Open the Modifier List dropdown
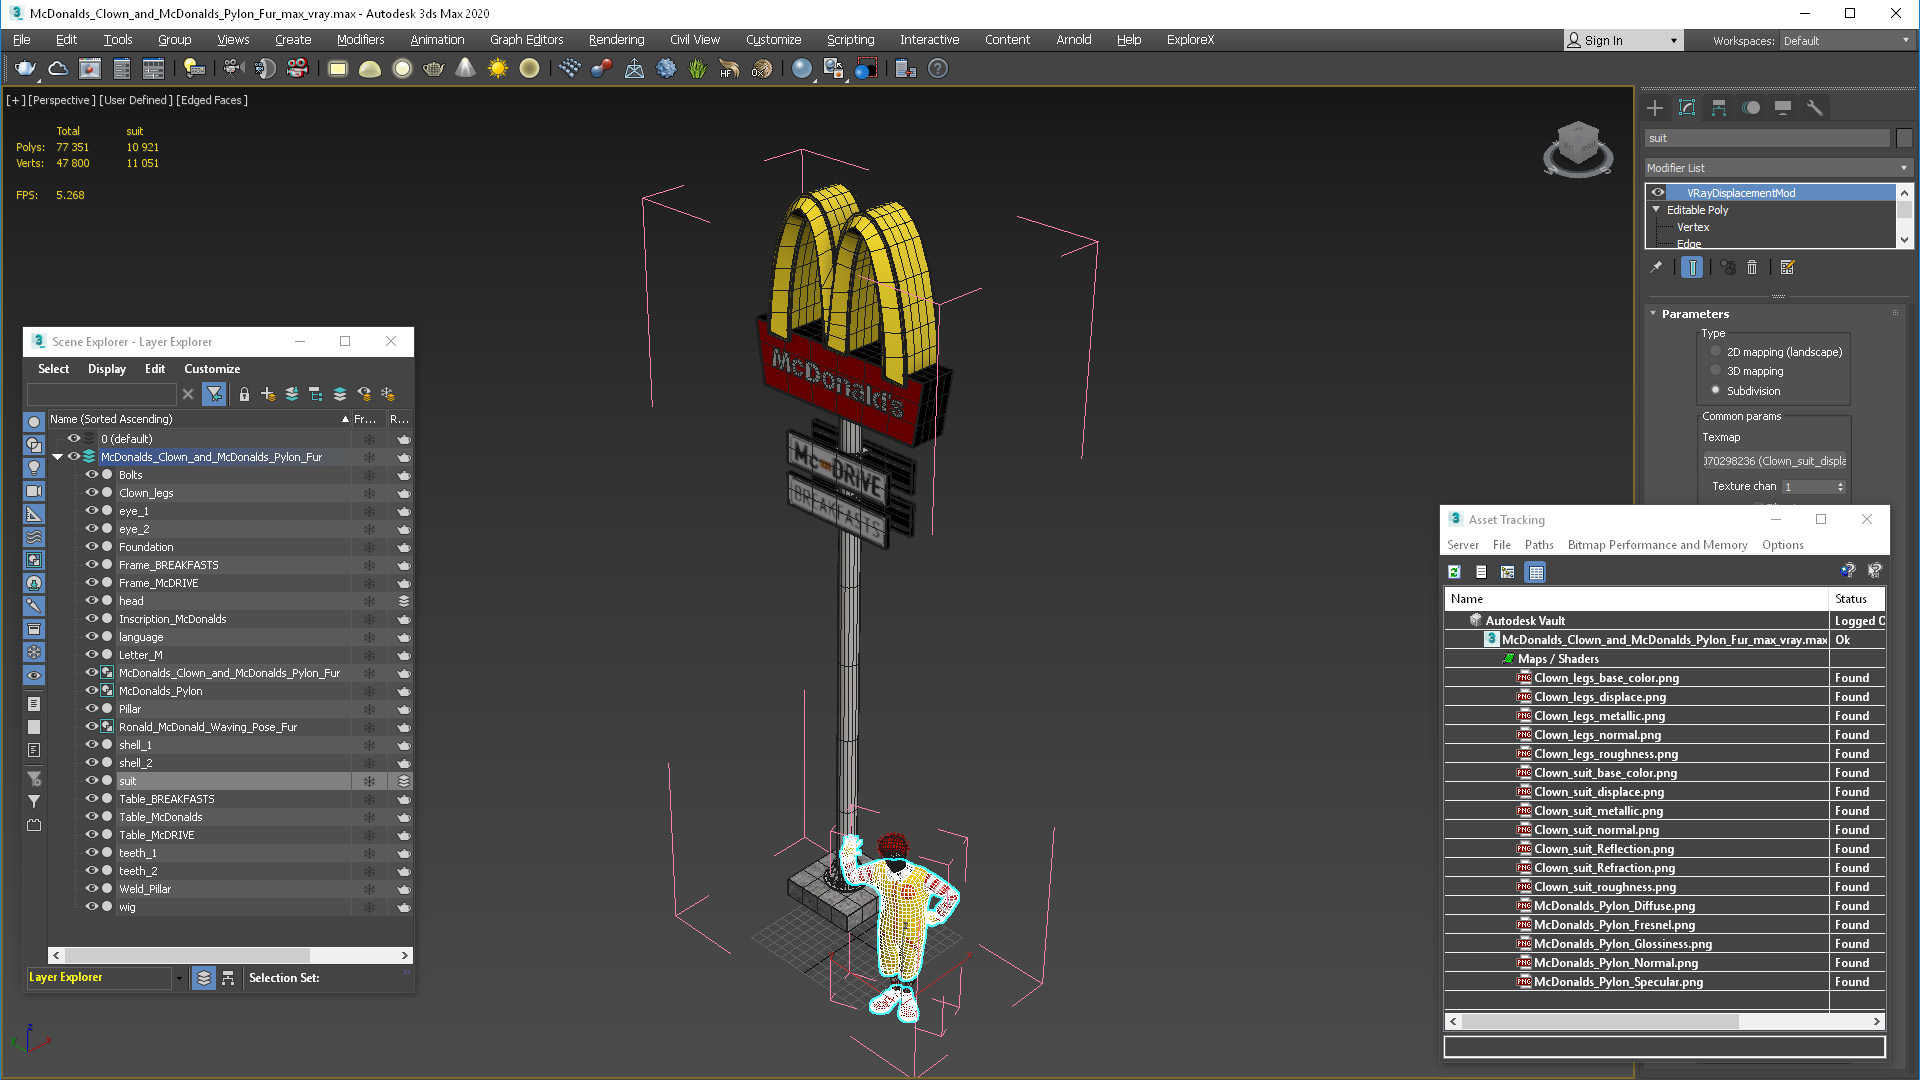Image resolution: width=1920 pixels, height=1080 pixels. coord(1778,168)
